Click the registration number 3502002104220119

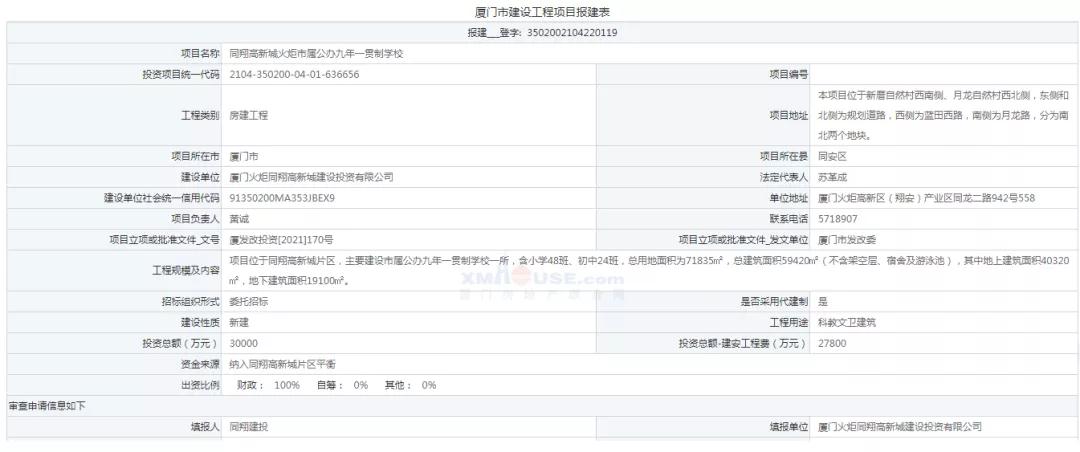pos(572,33)
